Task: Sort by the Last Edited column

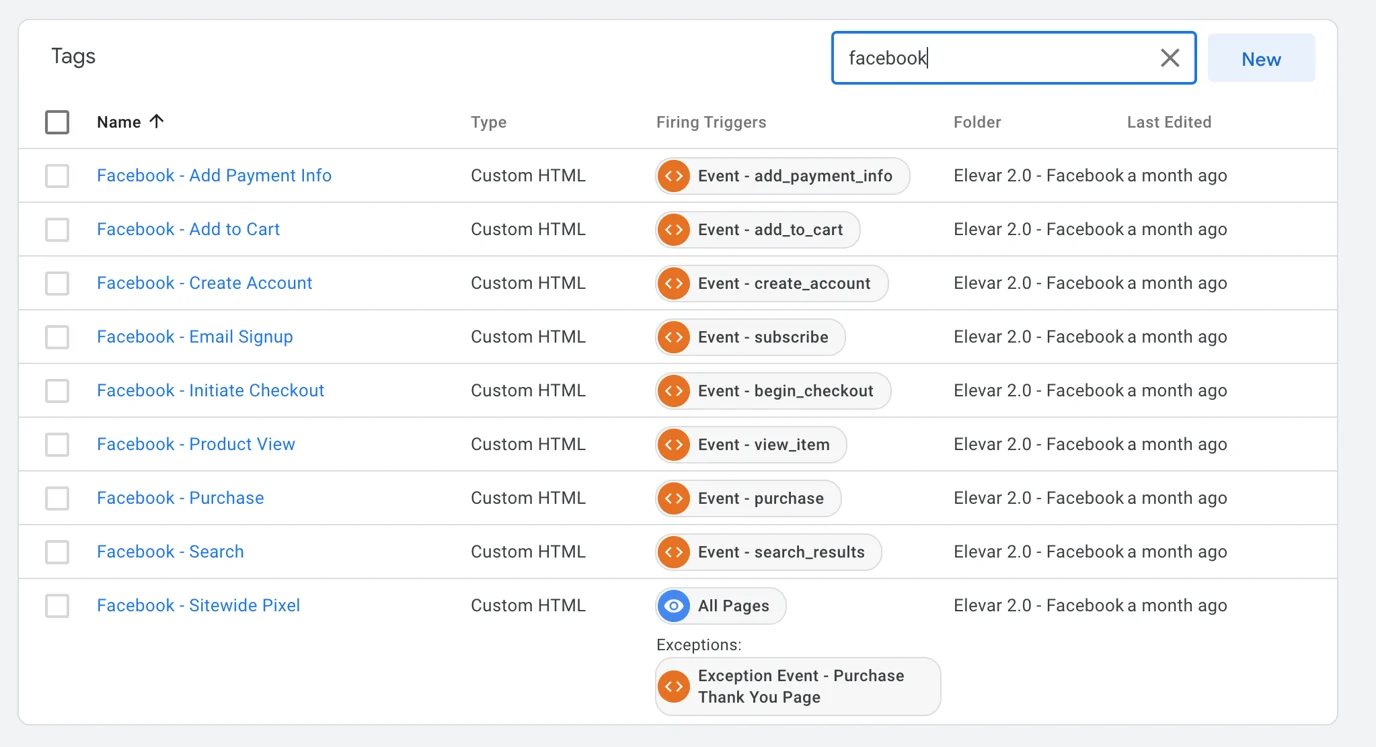Action: [1168, 122]
